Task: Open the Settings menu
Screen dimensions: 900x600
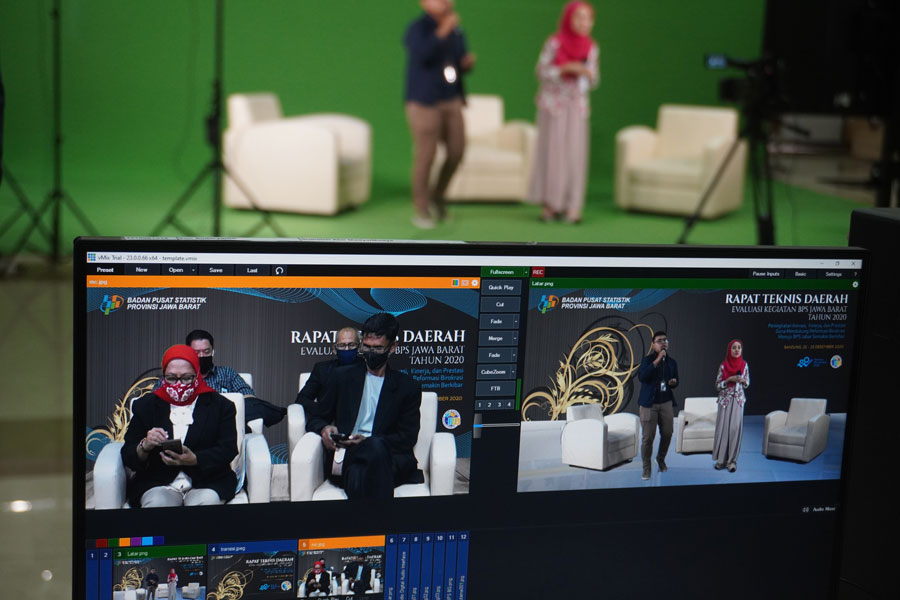Action: point(831,275)
